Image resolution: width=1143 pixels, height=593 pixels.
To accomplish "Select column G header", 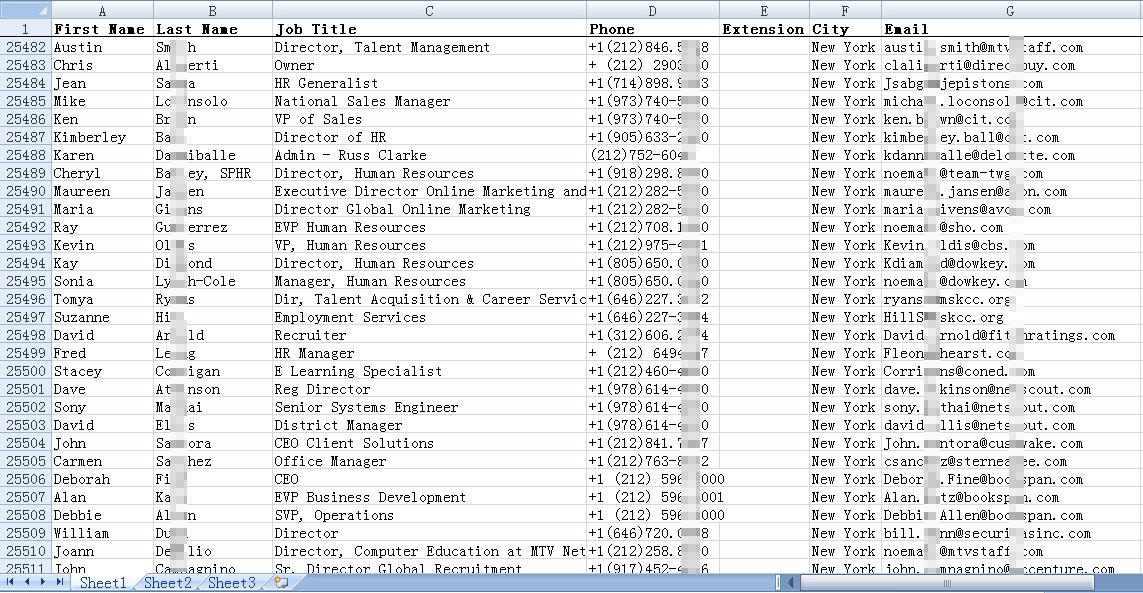I will click(x=1010, y=11).
